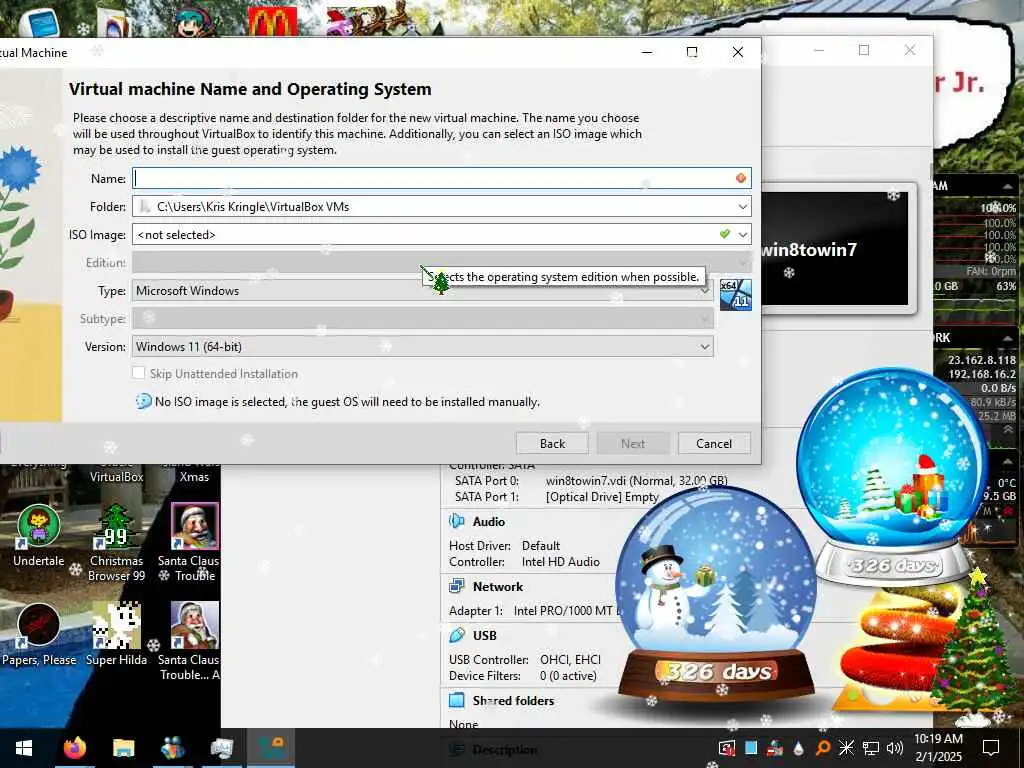Click the win8towin7 preview thumbnail in VirtualBox Manager
Viewport: 1024px width, 768px height.
[835, 248]
